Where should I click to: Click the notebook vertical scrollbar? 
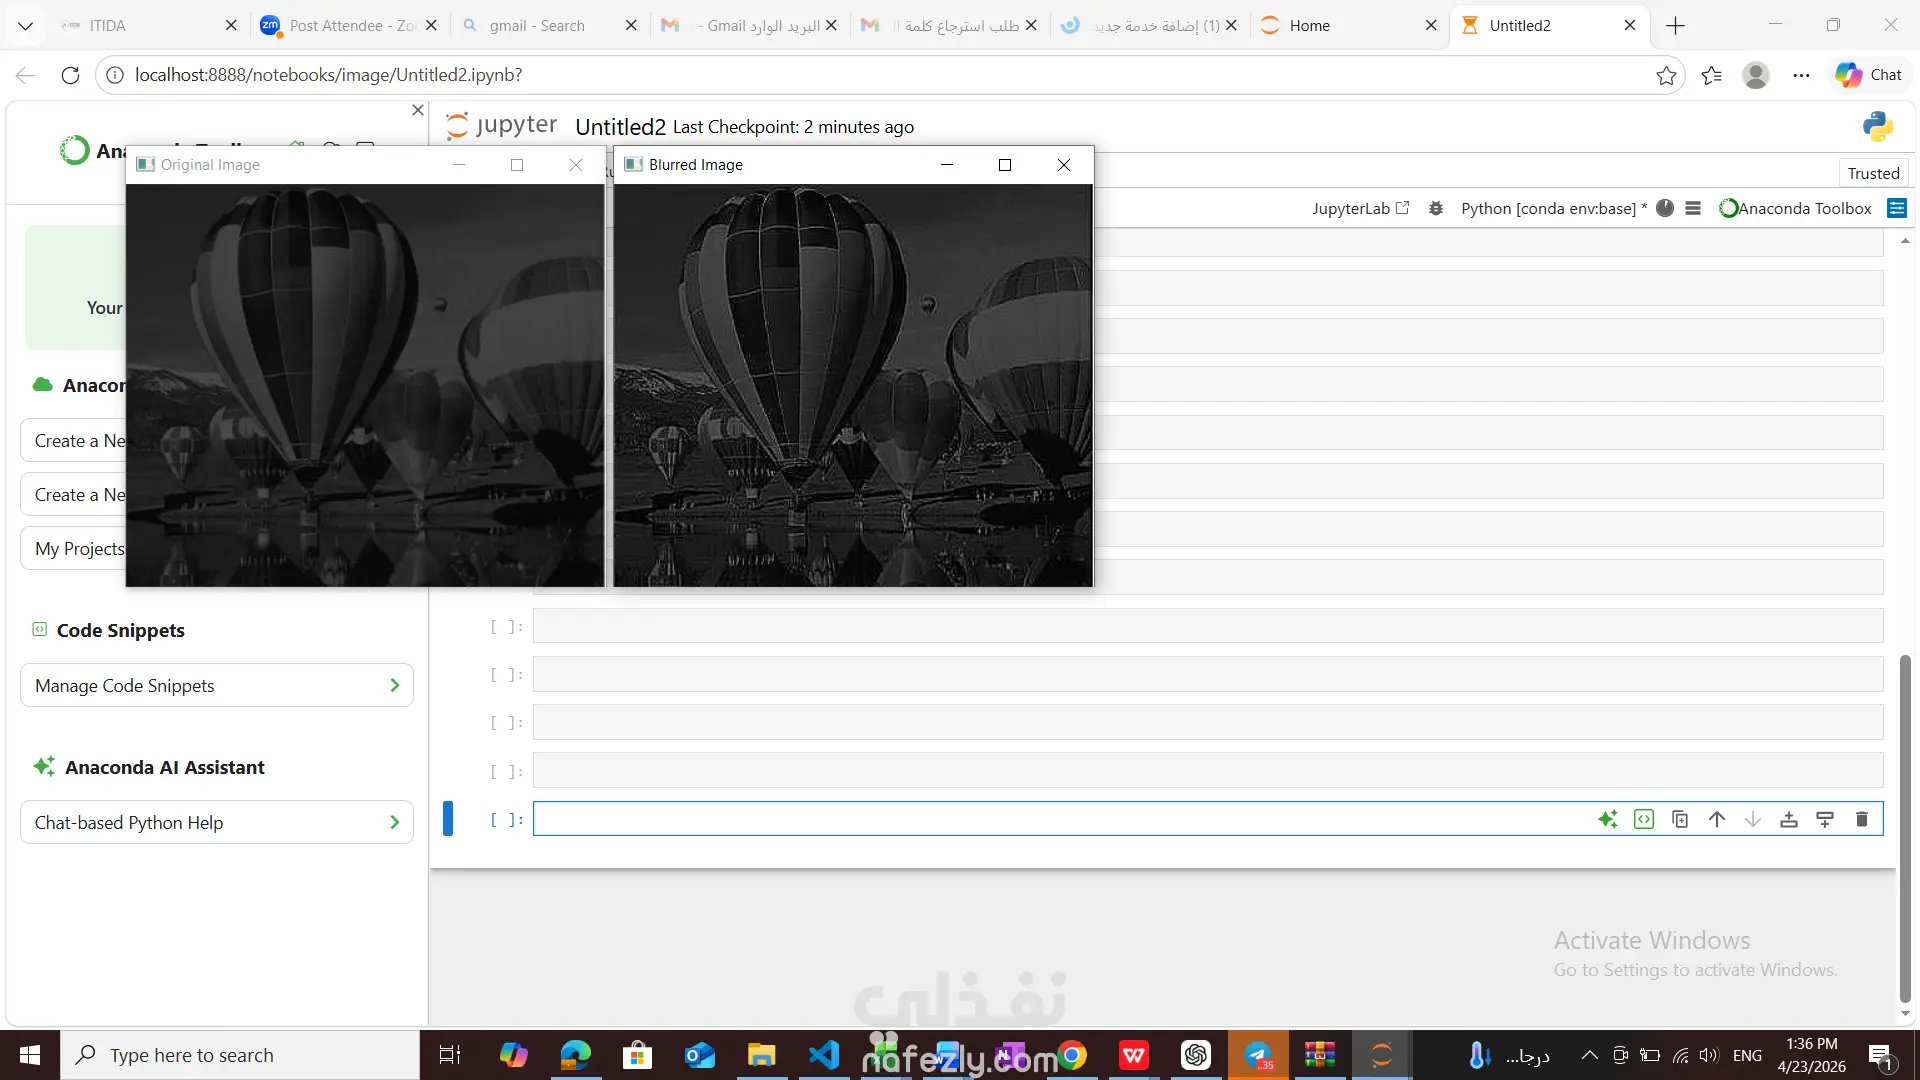point(1905,828)
